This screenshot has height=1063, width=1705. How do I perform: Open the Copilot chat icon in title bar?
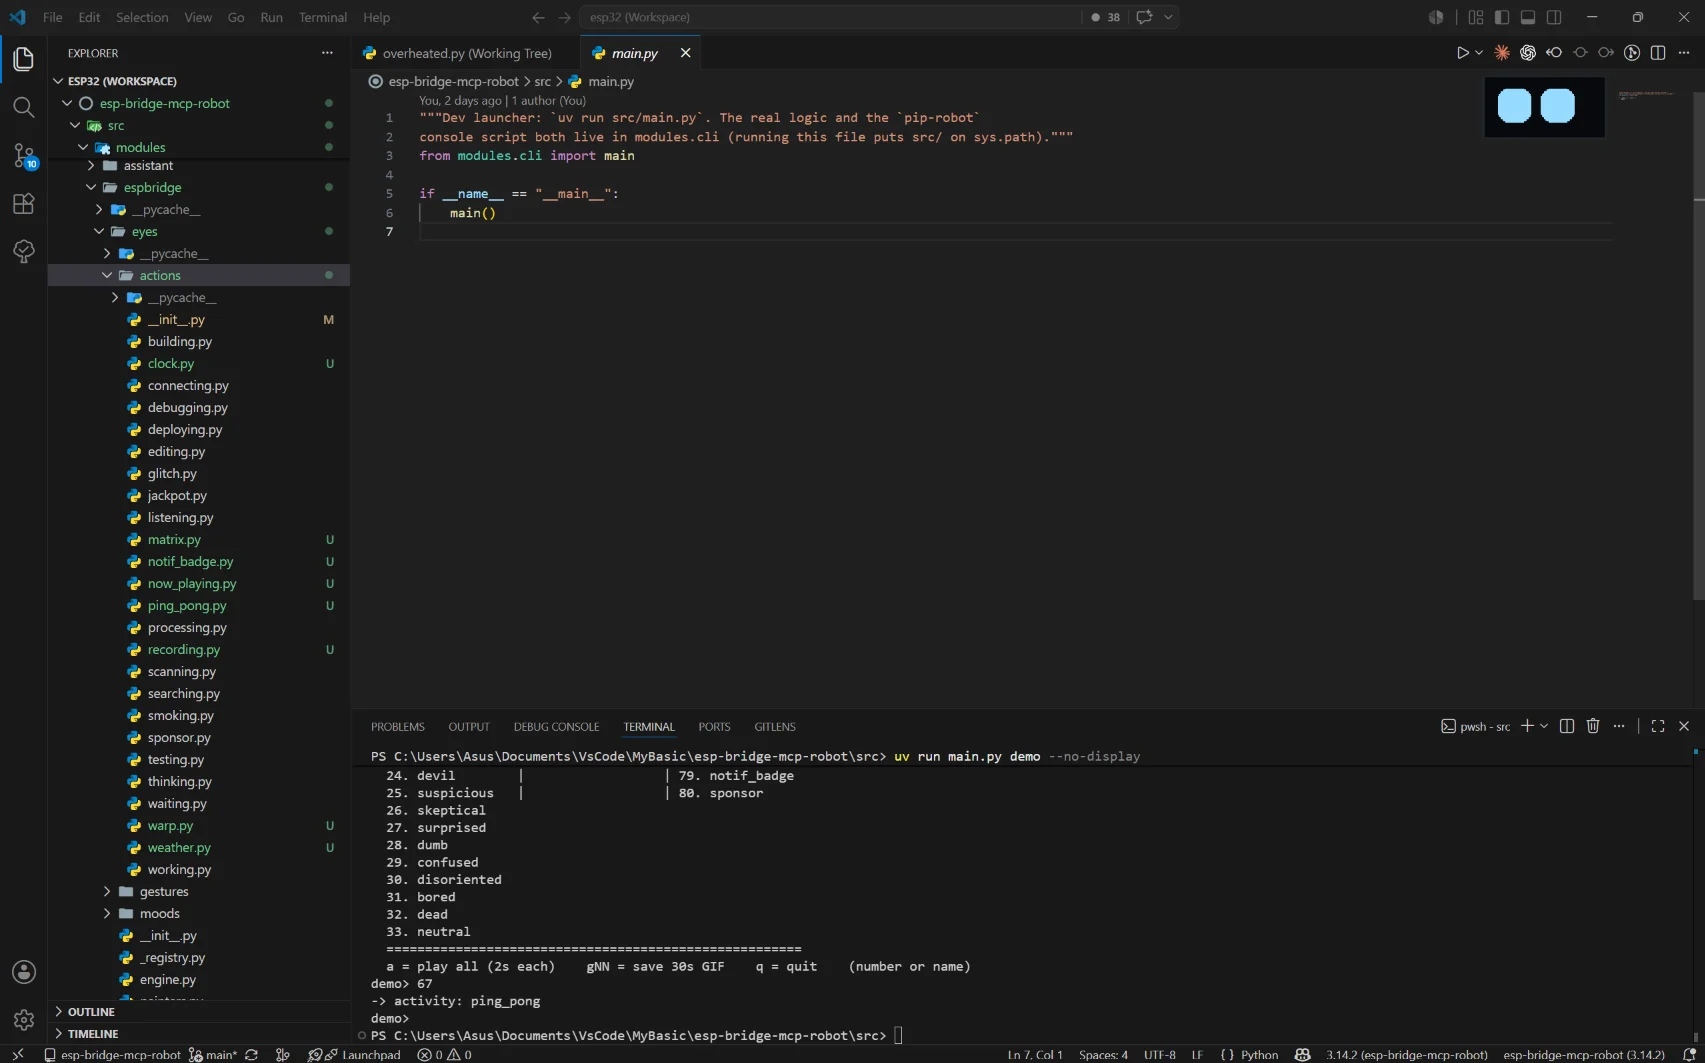point(1145,17)
